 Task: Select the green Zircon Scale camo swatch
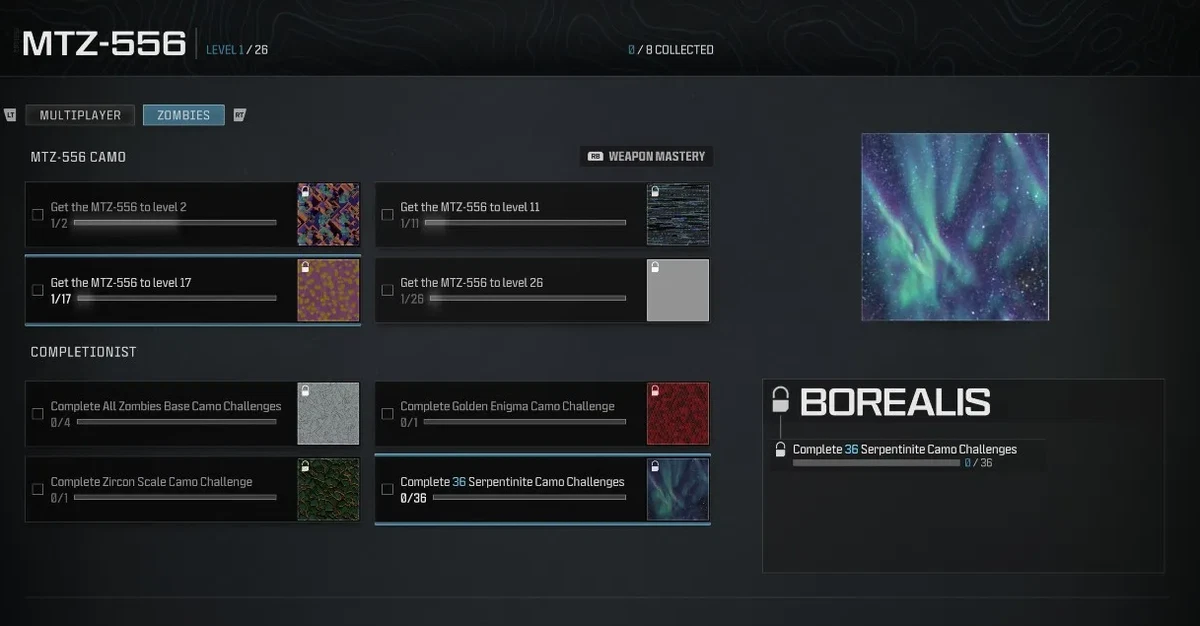click(328, 489)
